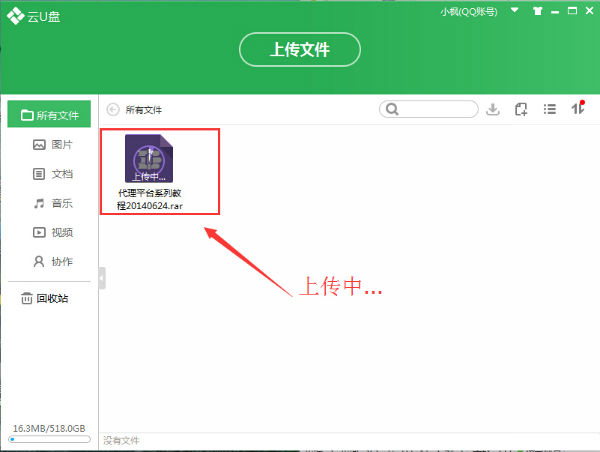
Task: Close the 云U盘 window
Action: (x=590, y=11)
